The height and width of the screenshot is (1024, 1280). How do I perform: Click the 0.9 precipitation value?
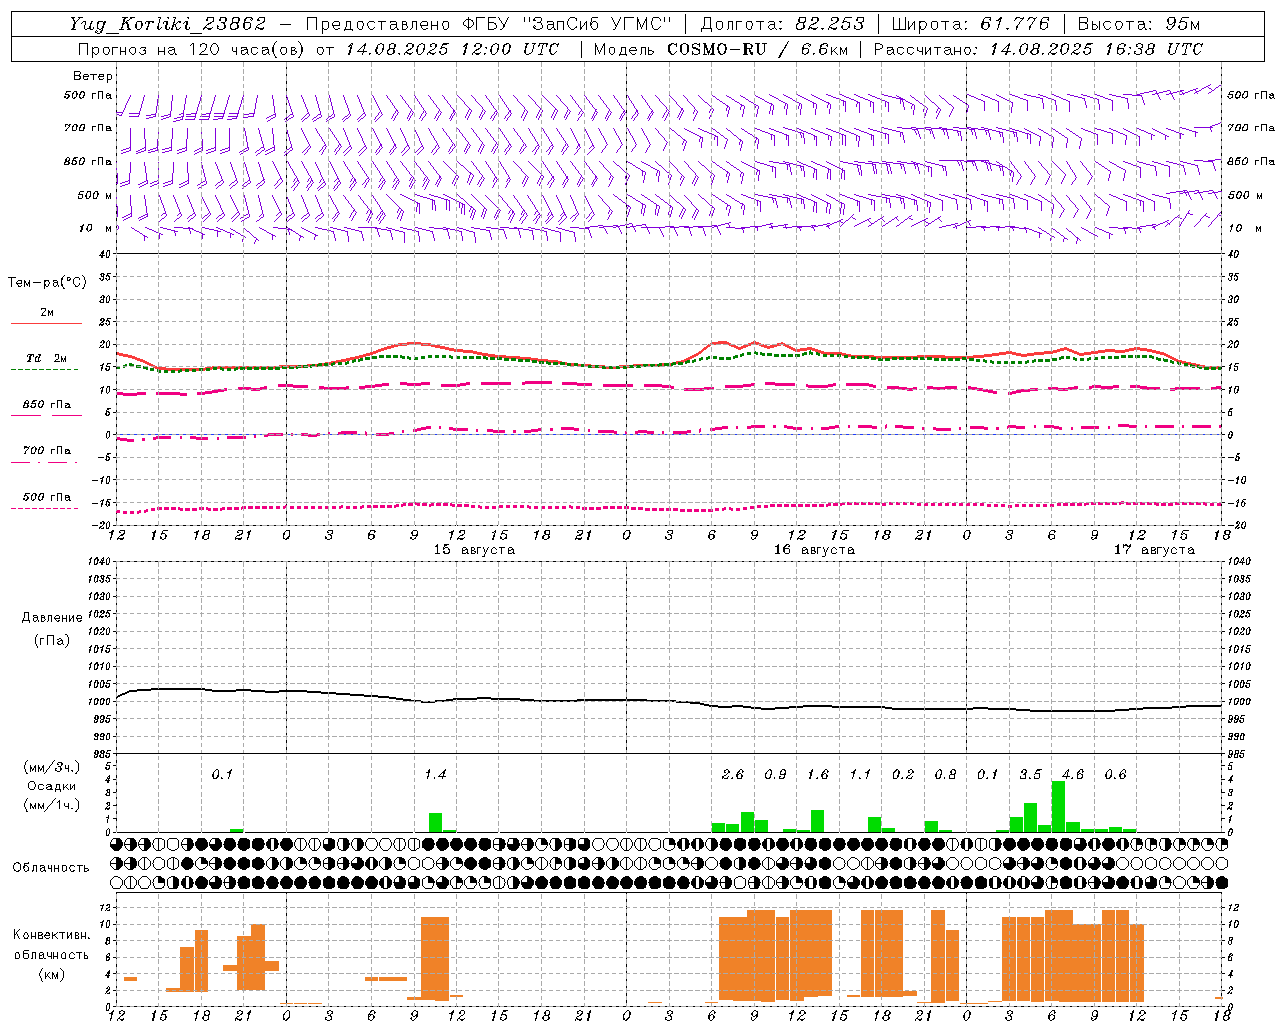[775, 775]
